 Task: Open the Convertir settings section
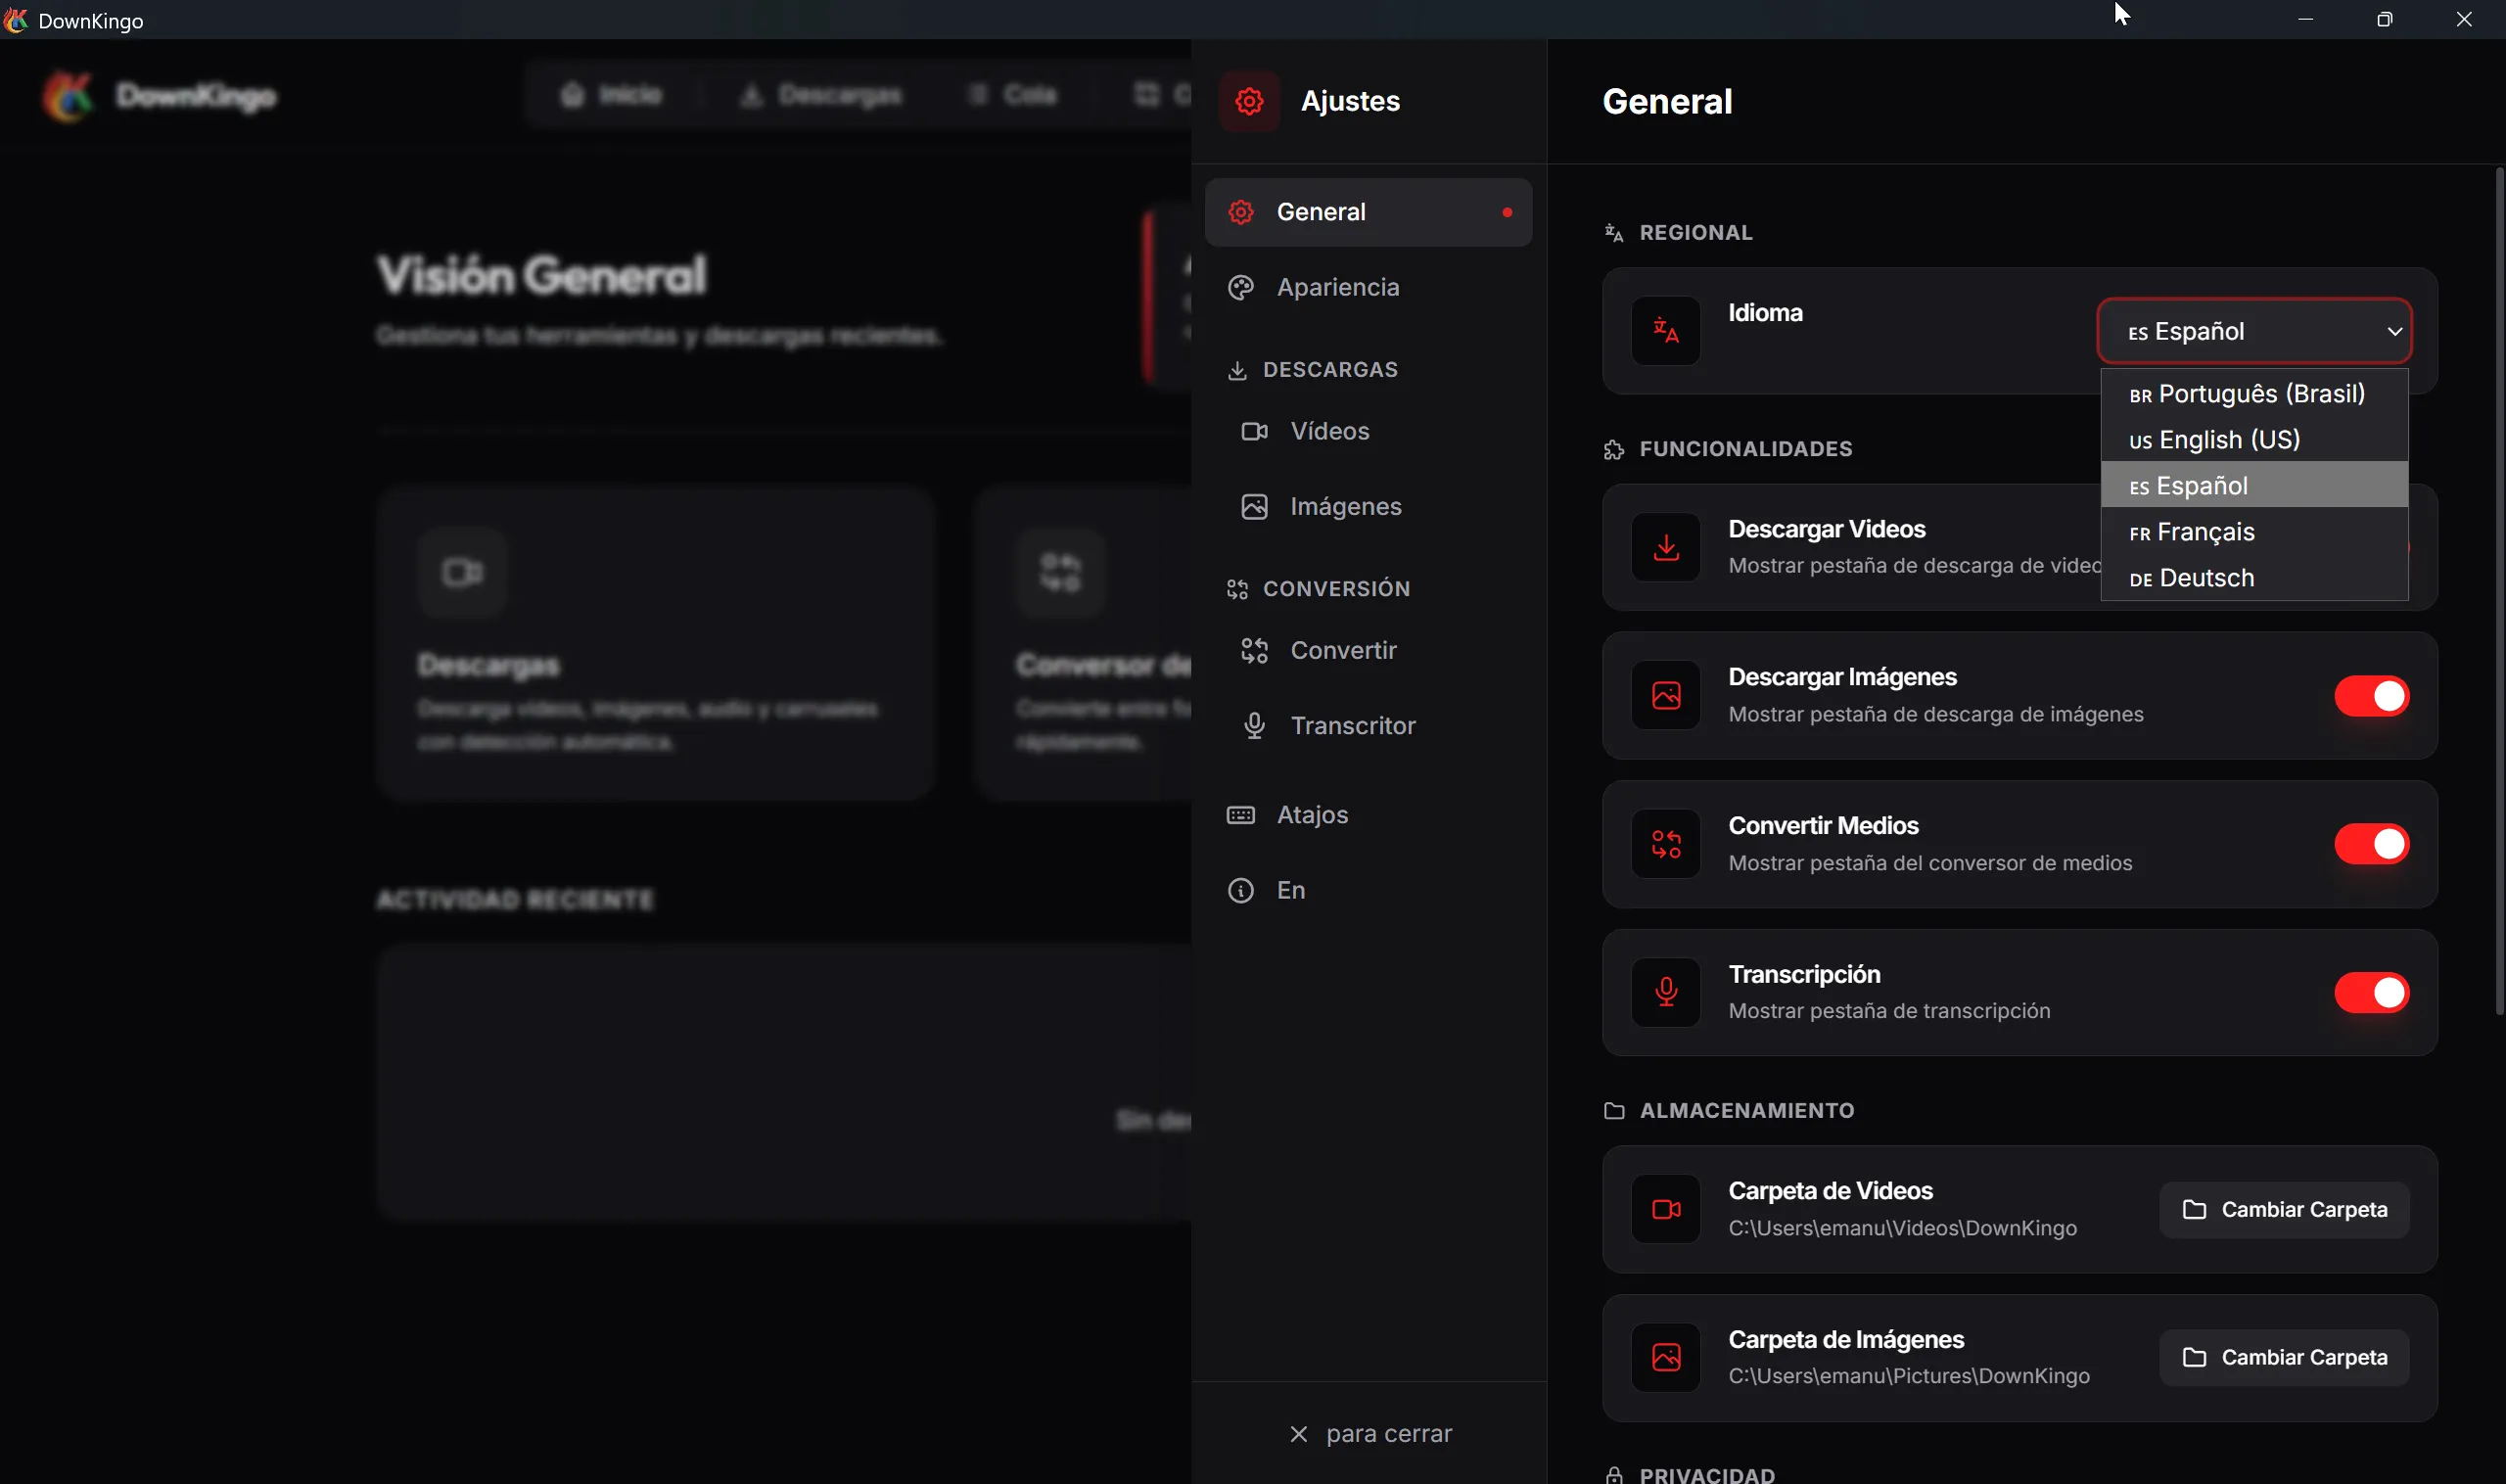click(x=1368, y=650)
